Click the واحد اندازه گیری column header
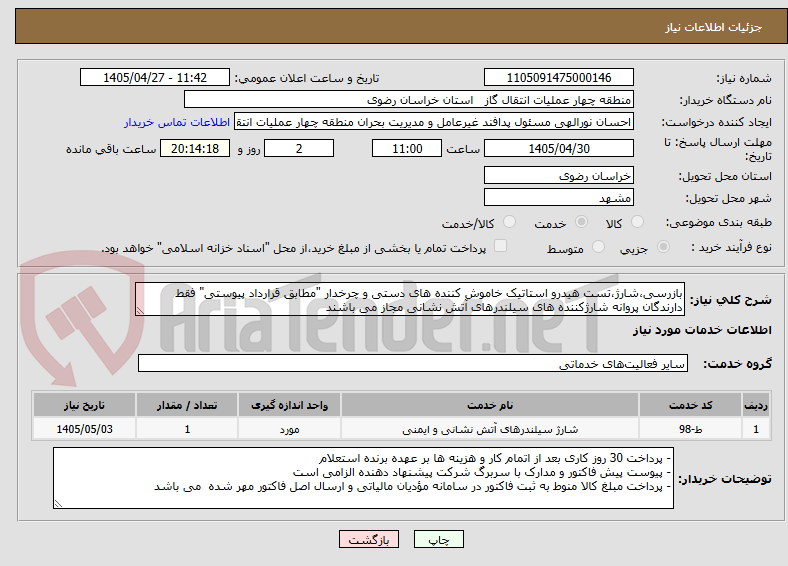 (x=289, y=405)
